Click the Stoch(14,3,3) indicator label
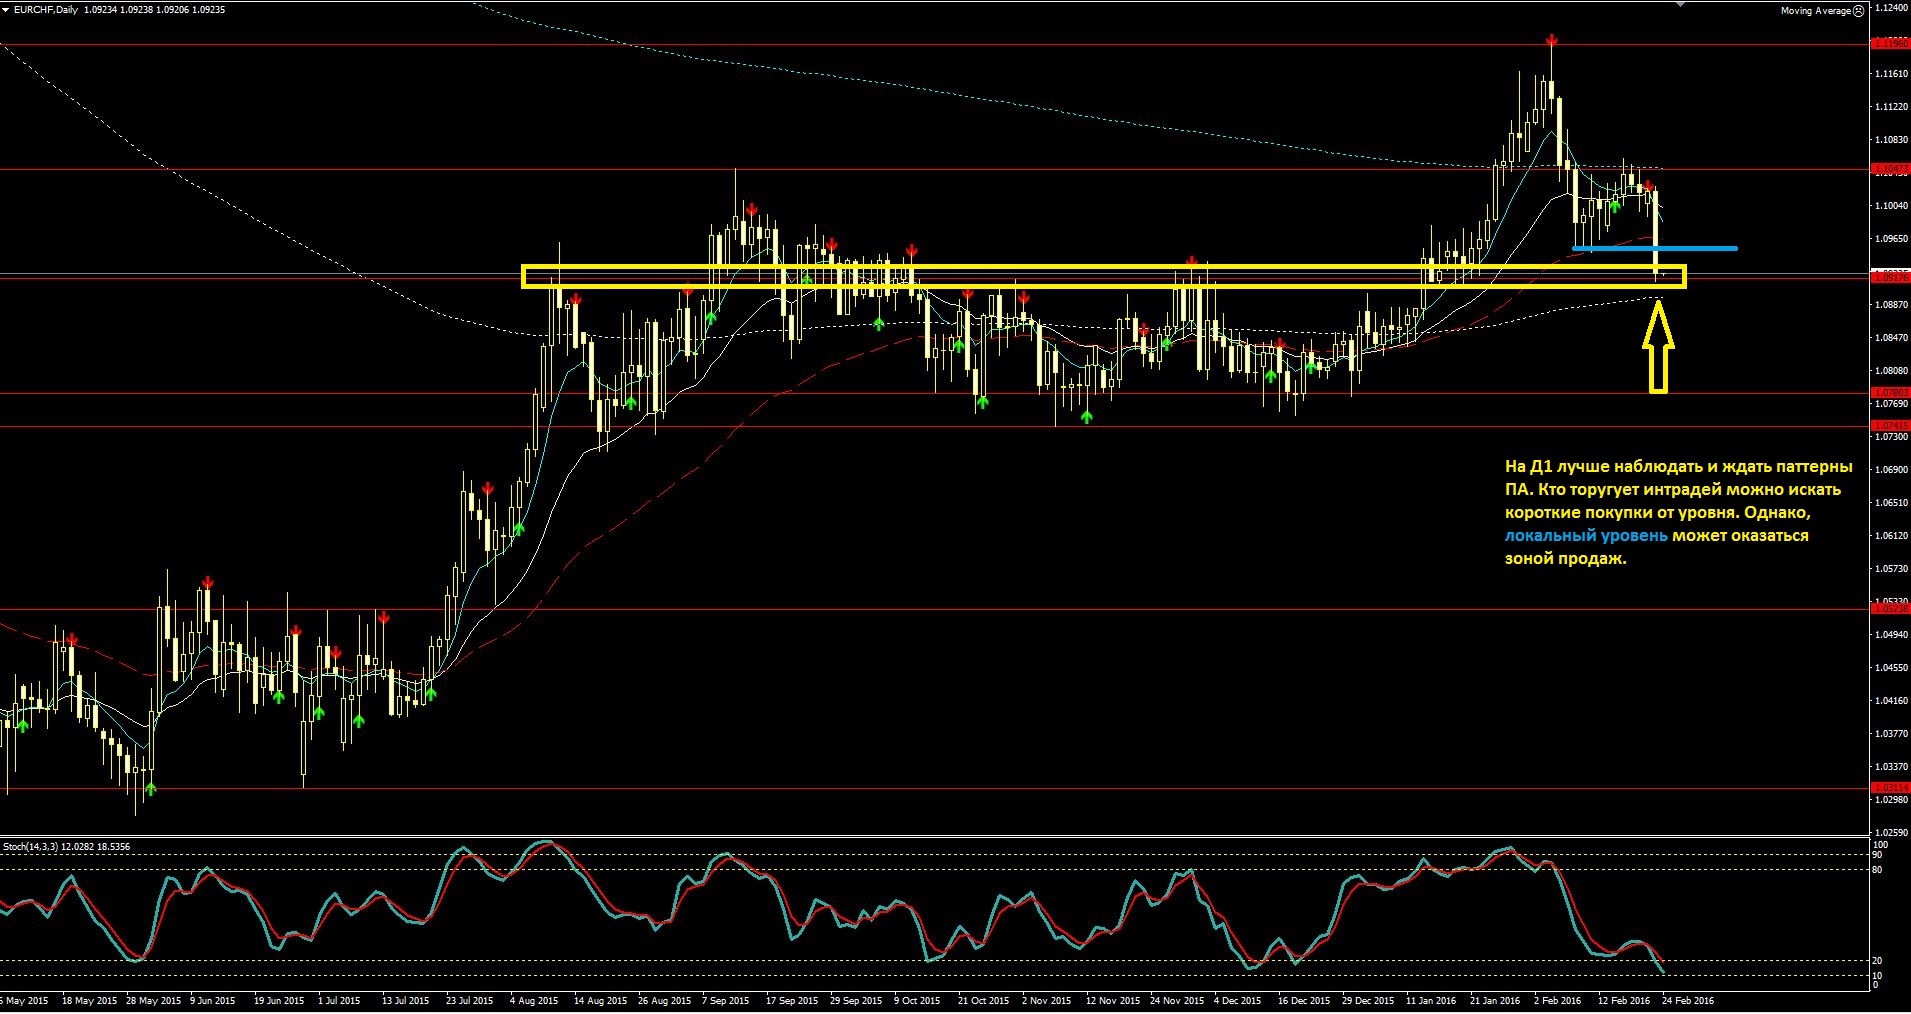This screenshot has height=1014, width=1911. 30,846
